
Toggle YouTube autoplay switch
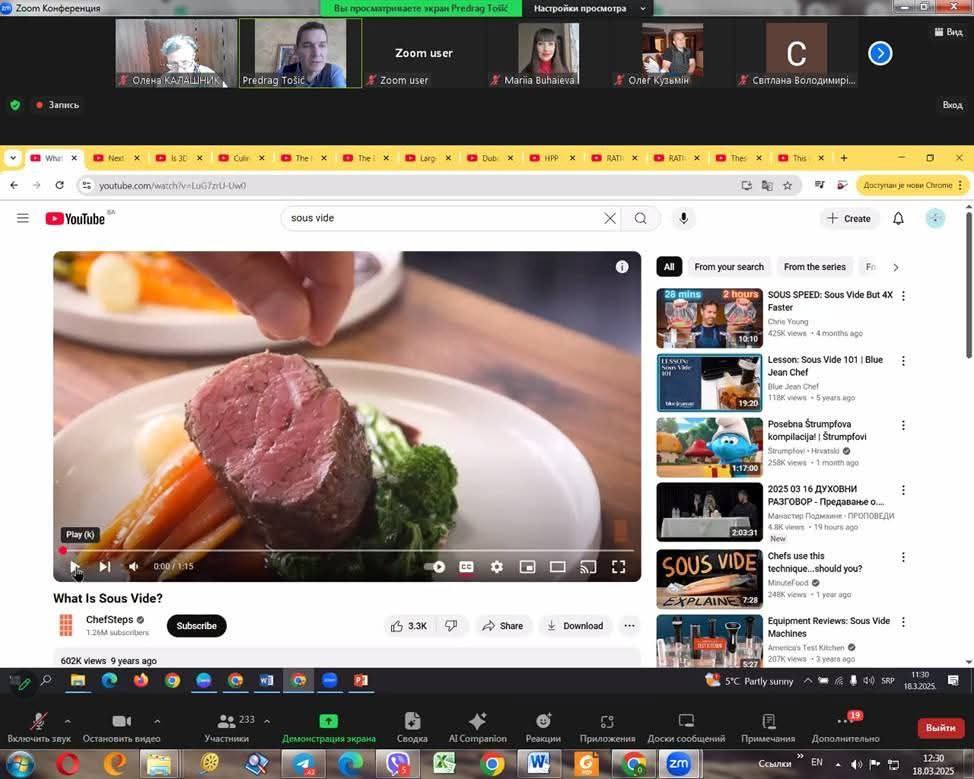pos(435,567)
